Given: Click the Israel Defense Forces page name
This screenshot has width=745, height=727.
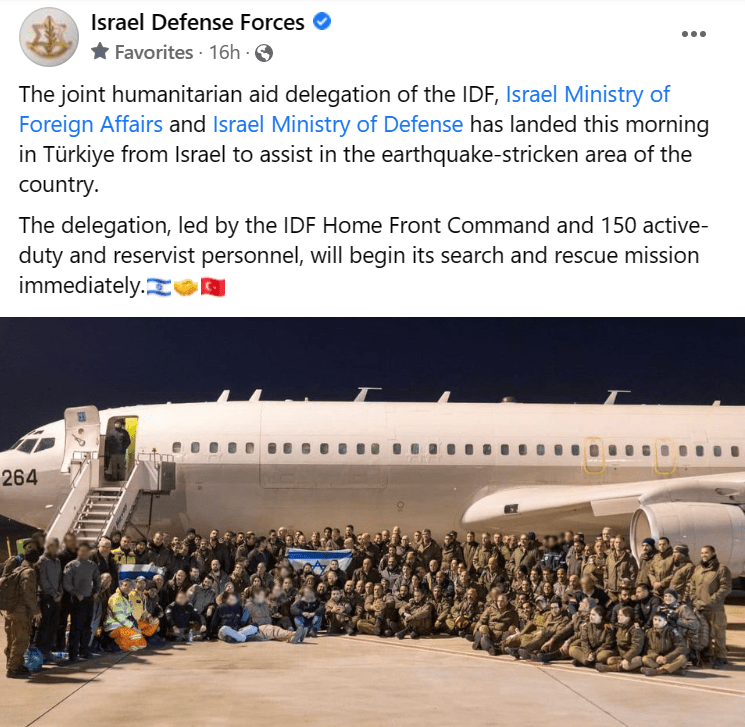Looking at the screenshot, I should coord(197,22).
